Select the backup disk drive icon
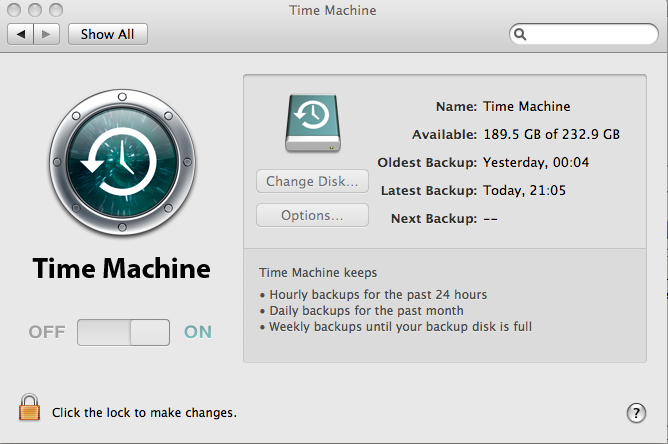The width and height of the screenshot is (668, 444). pos(312,123)
